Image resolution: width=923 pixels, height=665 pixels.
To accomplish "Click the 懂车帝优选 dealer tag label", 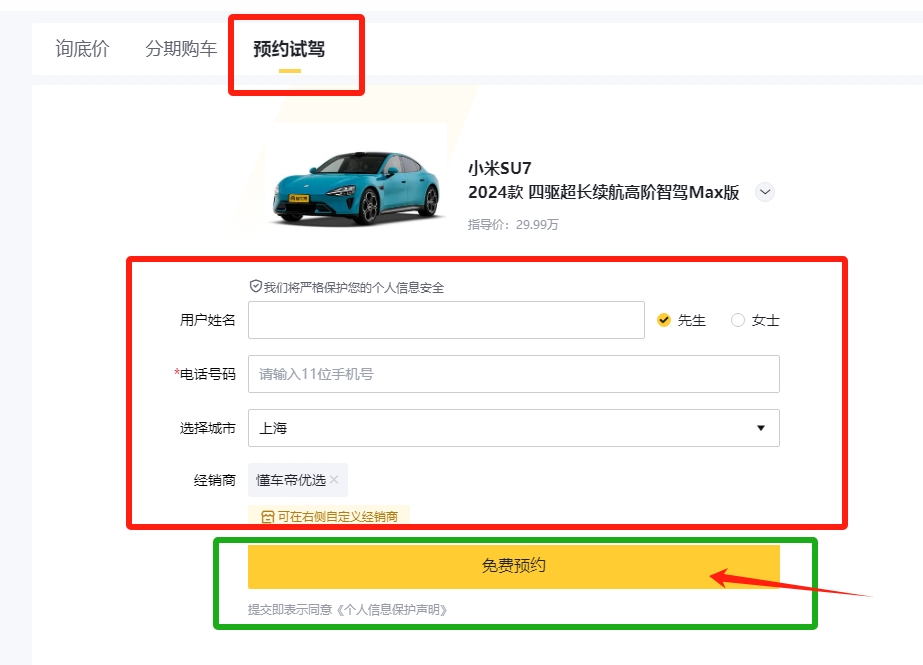I will click(290, 480).
